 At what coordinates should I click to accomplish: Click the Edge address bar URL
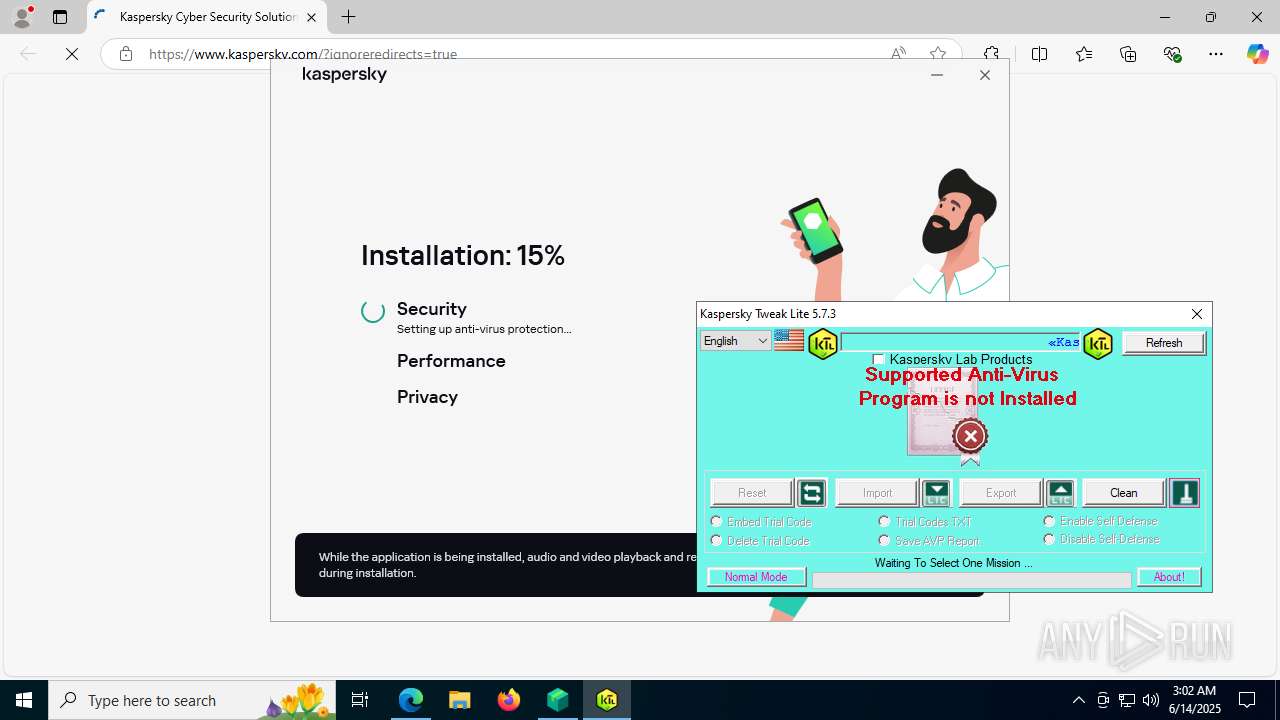(x=303, y=54)
